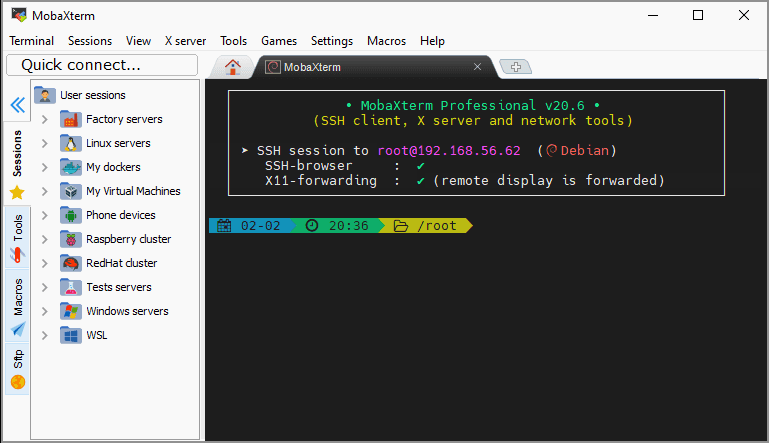This screenshot has height=443, width=769.
Task: Expand the My Virtual Machines node
Action: tap(45, 191)
